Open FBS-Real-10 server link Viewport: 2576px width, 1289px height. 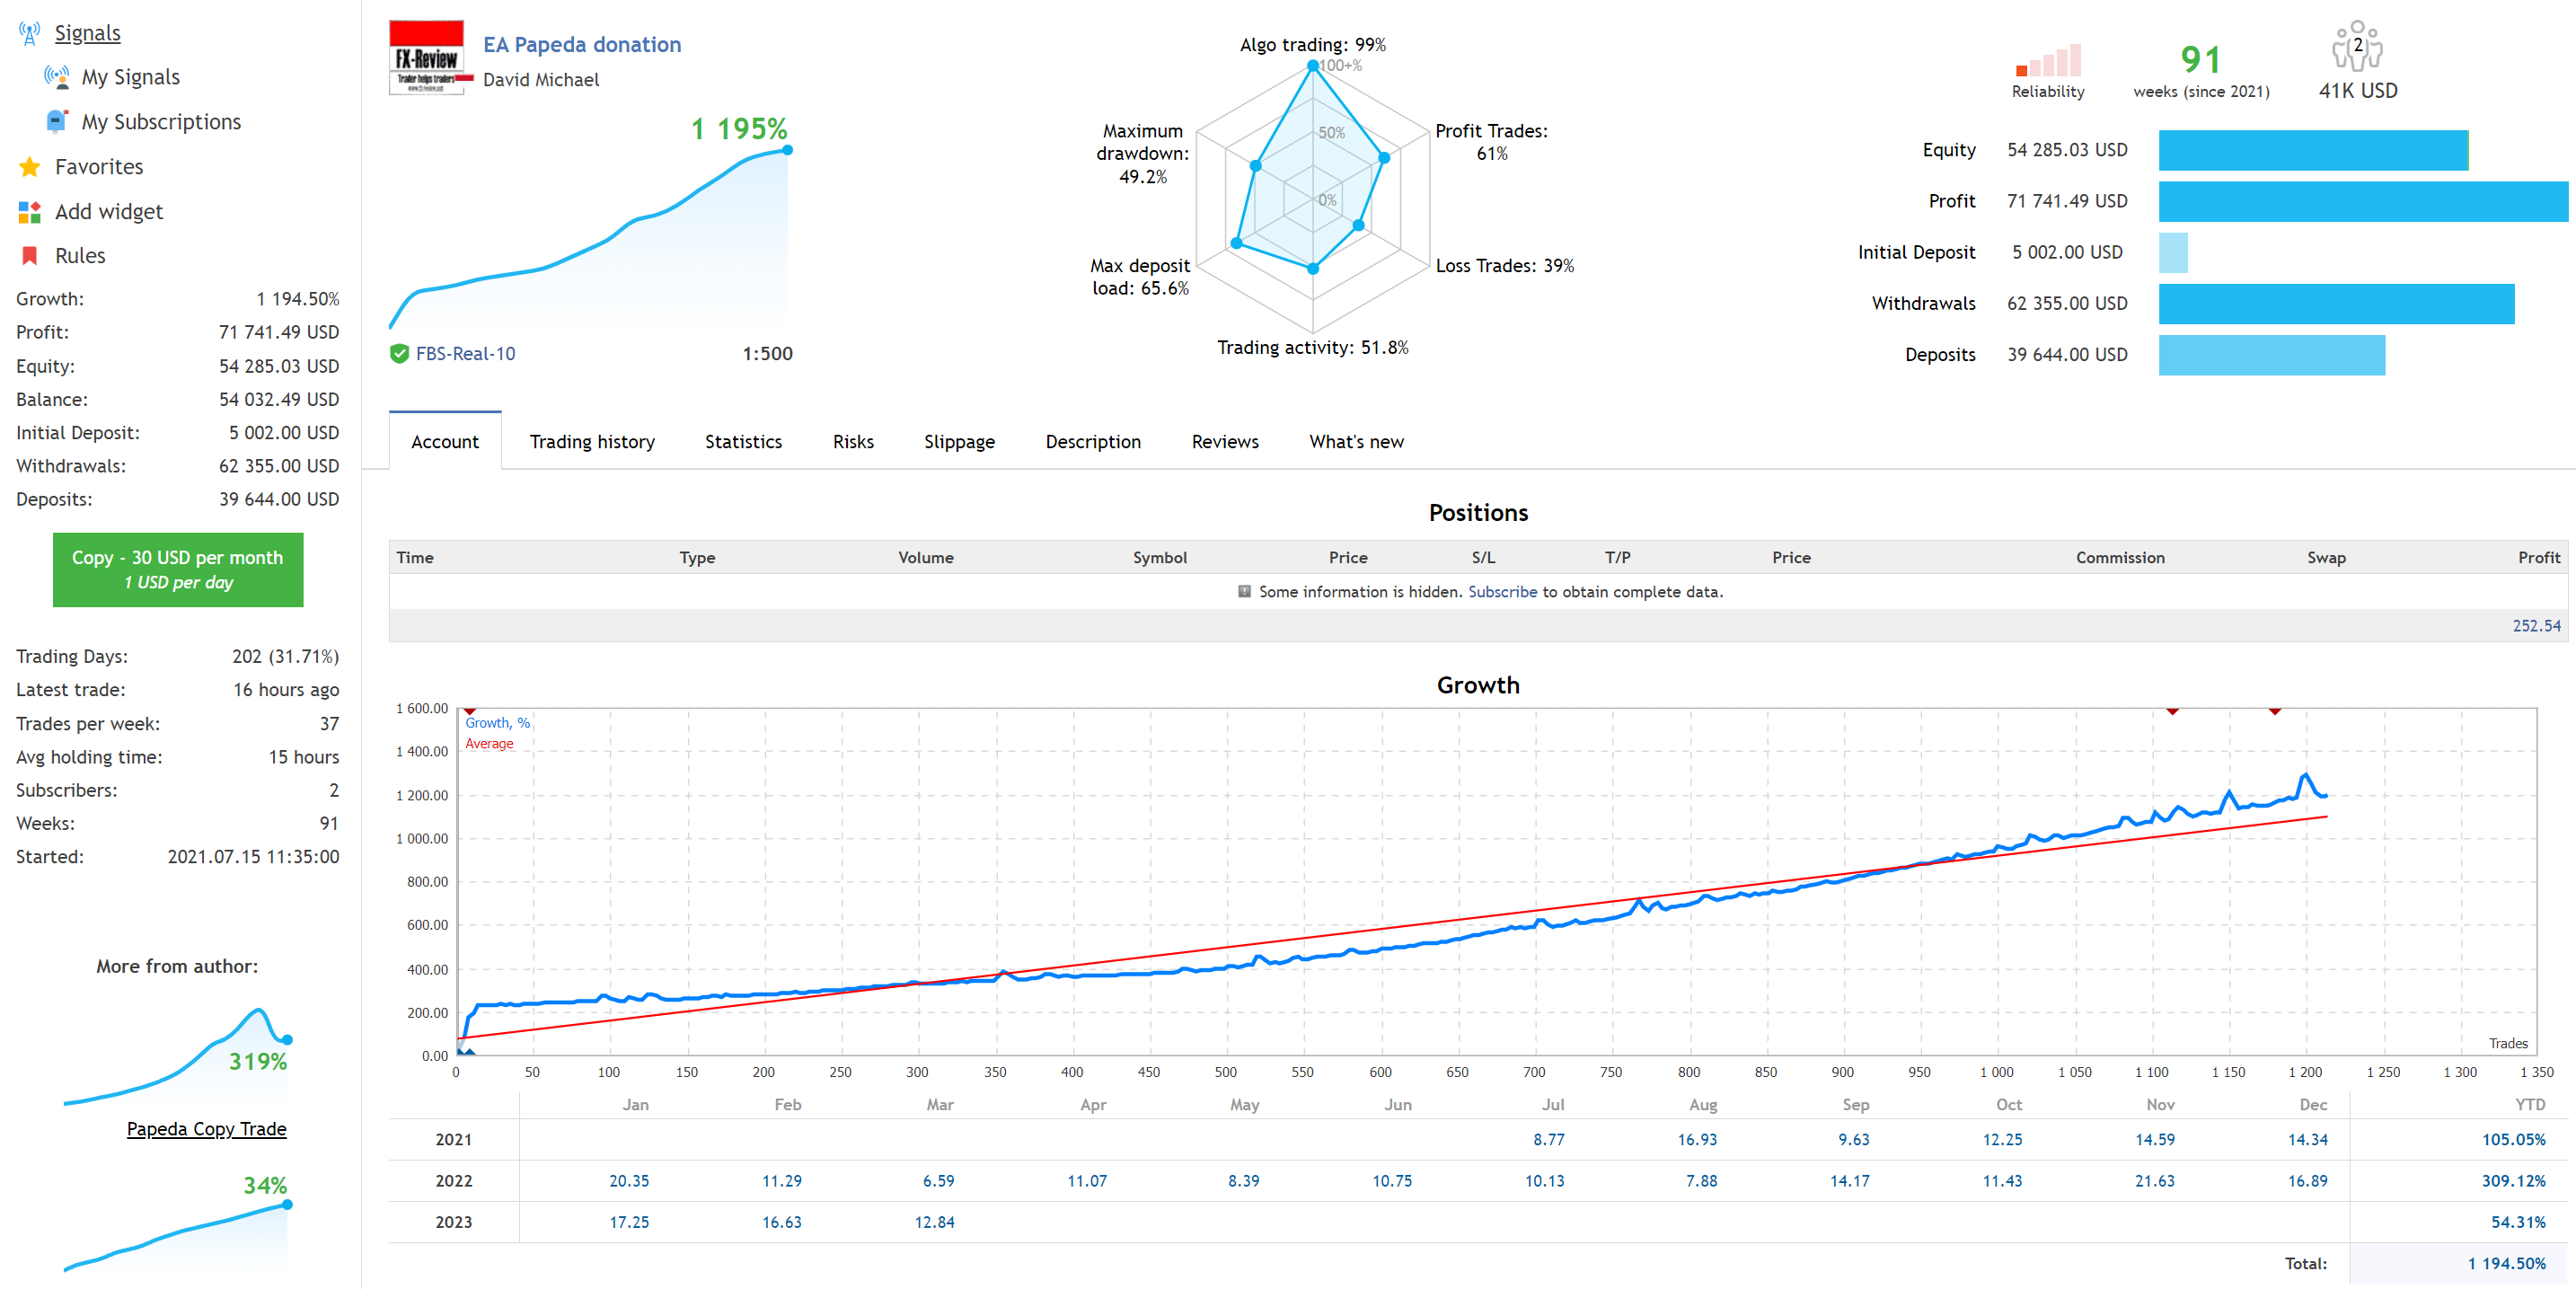point(465,354)
